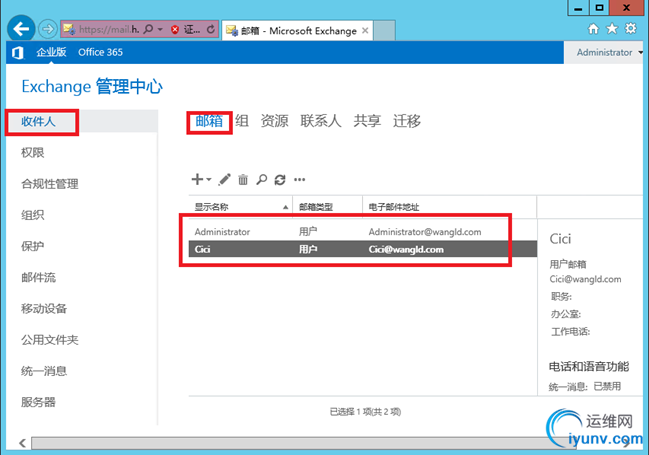Open 合规性管理 in left navigation
649x455 pixels.
point(50,184)
